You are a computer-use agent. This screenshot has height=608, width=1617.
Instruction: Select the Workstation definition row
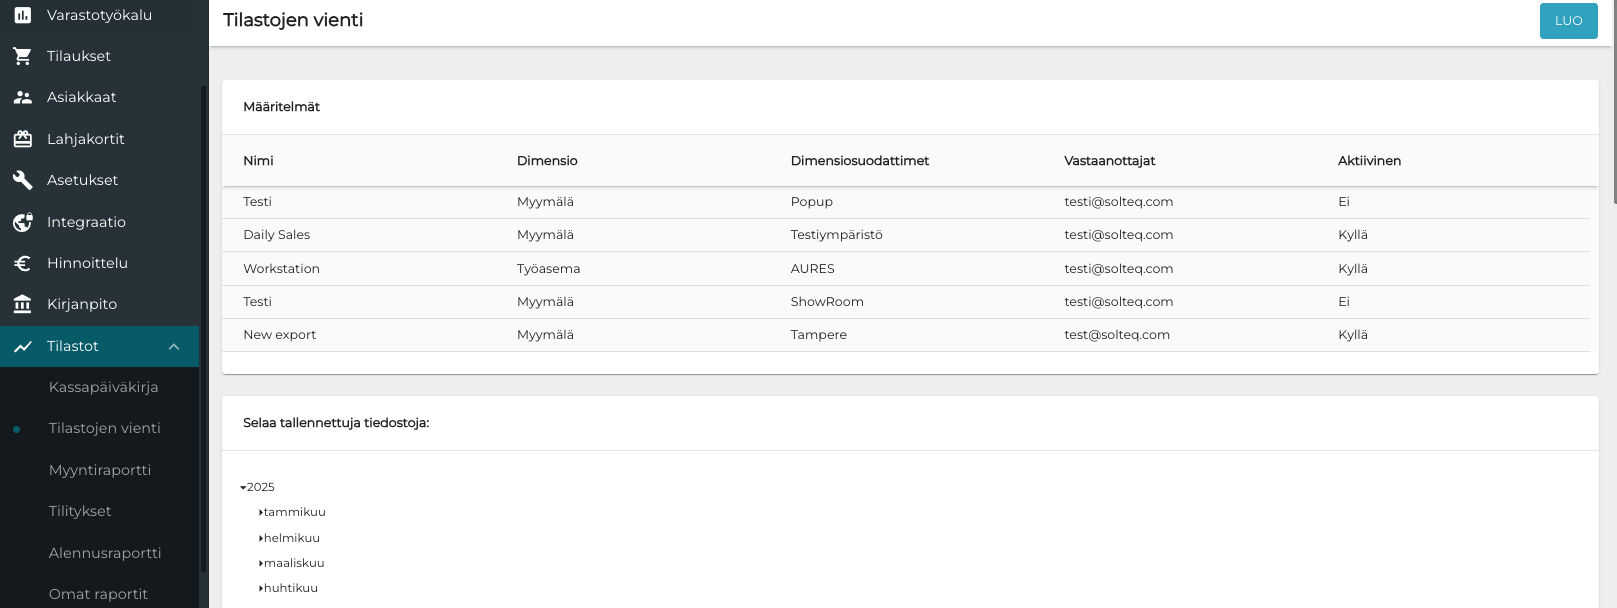(282, 269)
